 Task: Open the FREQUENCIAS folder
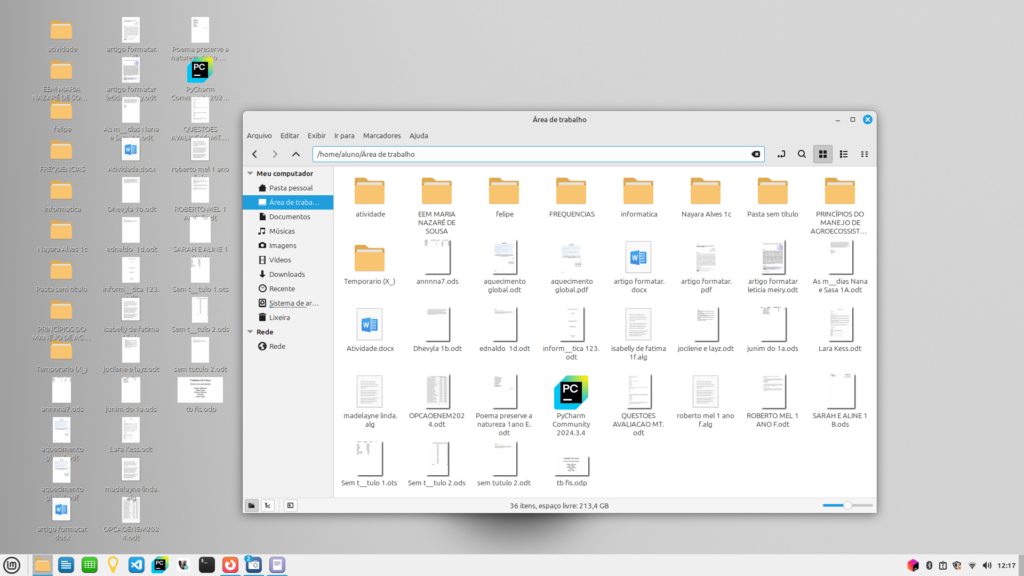[x=571, y=191]
